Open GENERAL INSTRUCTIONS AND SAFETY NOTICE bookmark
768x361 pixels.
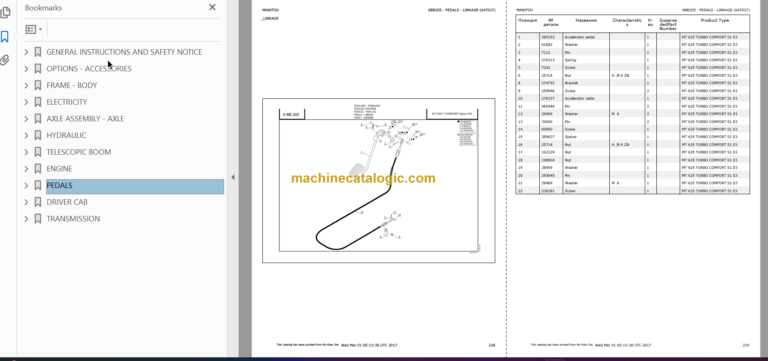tap(124, 52)
